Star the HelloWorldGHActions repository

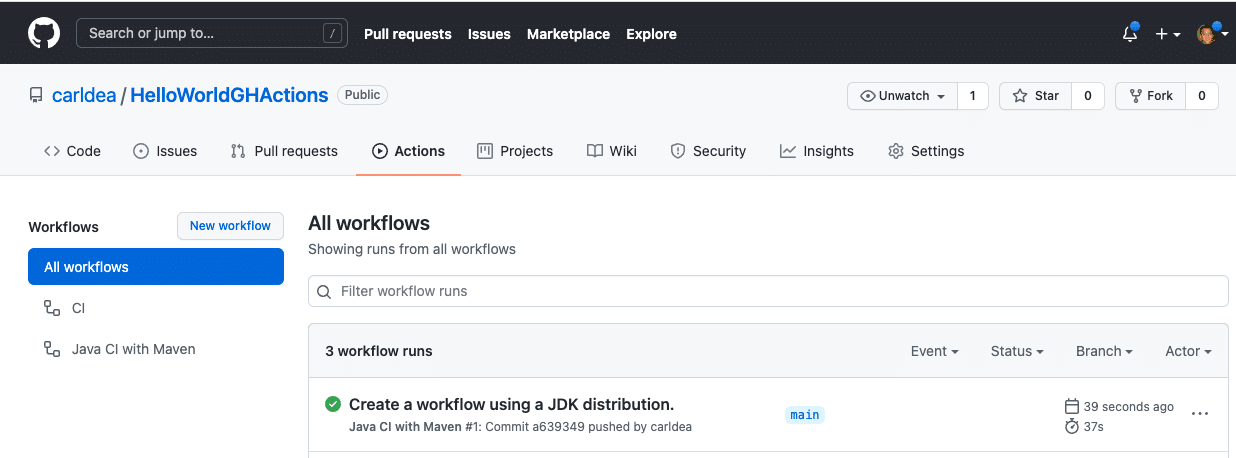point(1036,96)
